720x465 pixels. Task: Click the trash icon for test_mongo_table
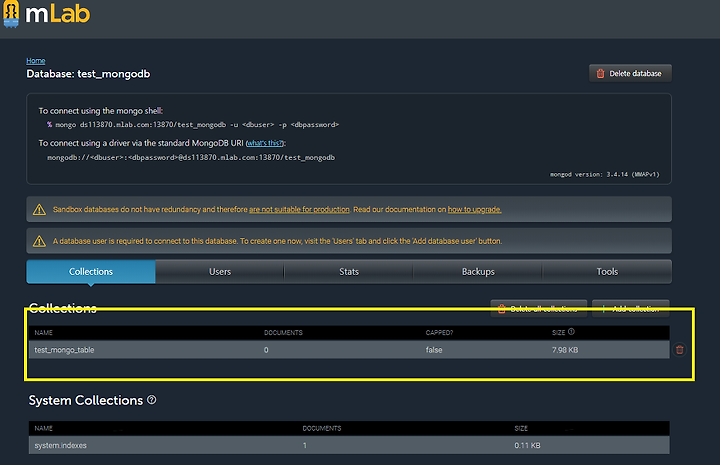(680, 350)
